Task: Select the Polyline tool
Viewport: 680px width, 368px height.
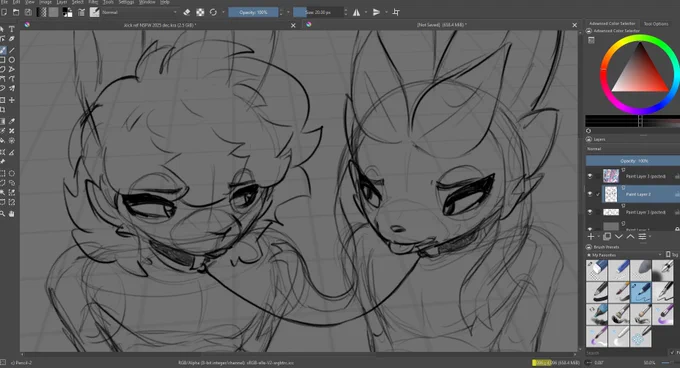Action: click(x=12, y=69)
